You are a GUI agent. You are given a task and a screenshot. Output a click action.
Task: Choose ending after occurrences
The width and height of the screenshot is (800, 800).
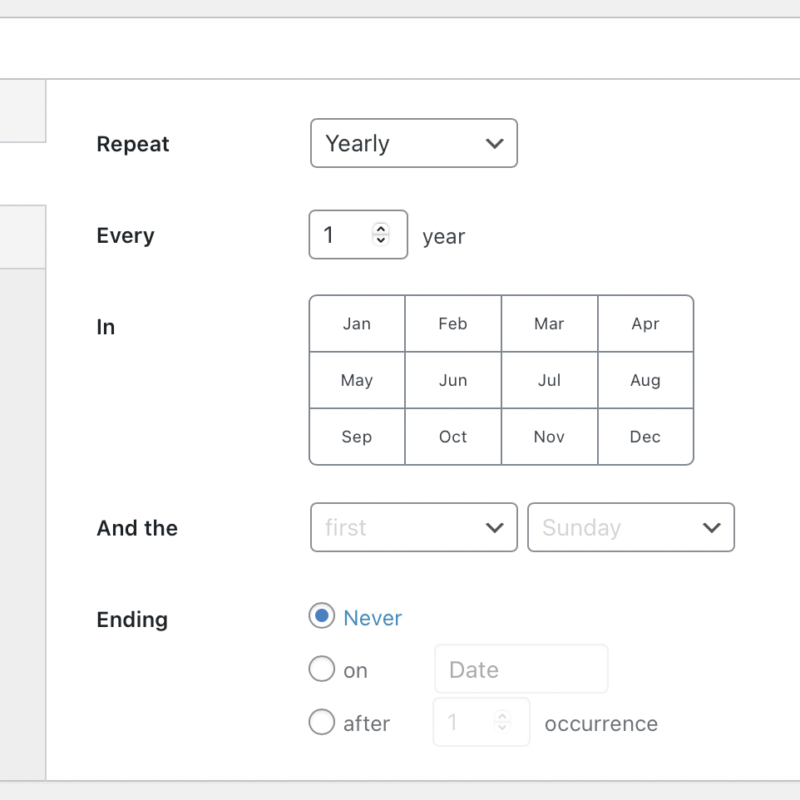[x=322, y=722]
